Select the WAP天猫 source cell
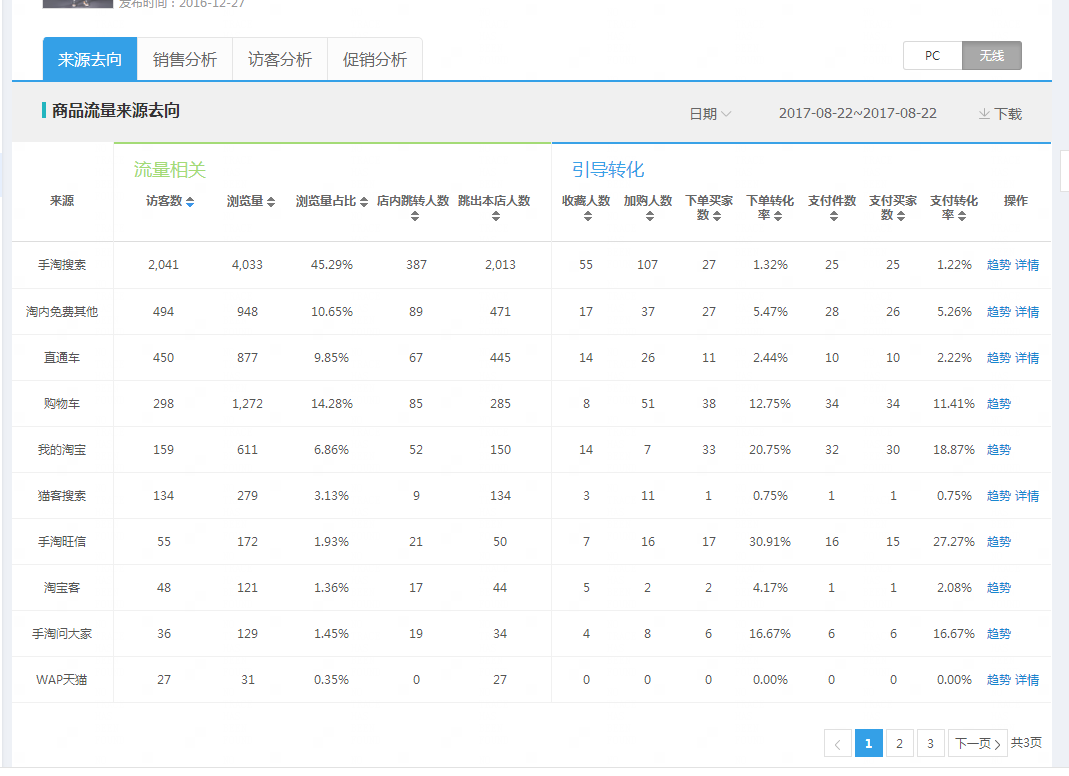 point(62,680)
